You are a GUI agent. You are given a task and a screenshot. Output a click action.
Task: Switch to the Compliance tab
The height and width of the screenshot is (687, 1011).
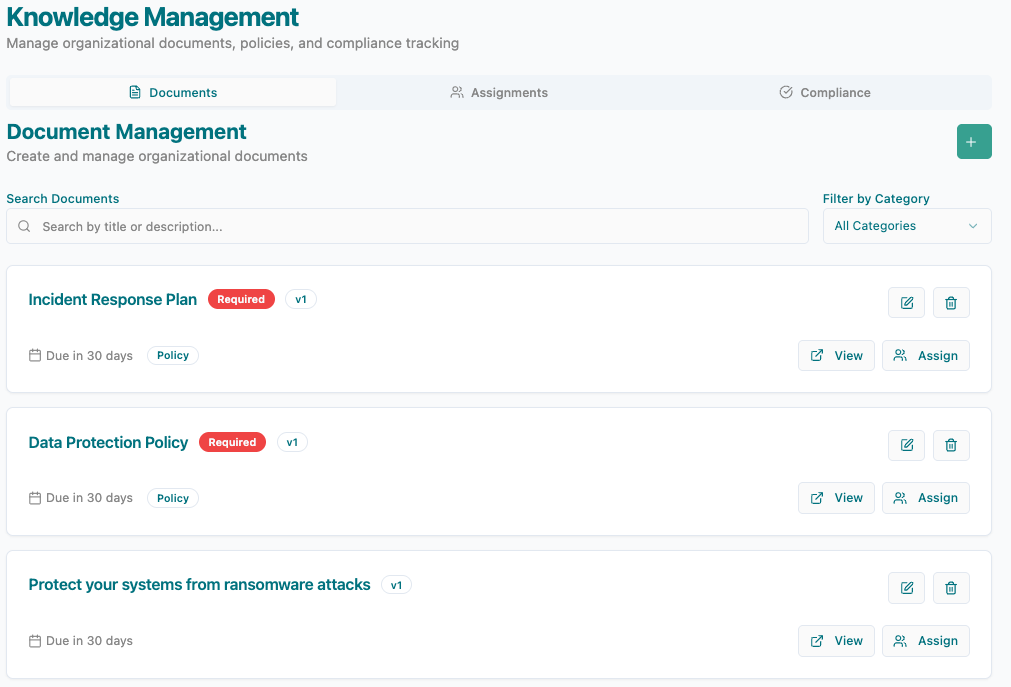click(x=824, y=92)
